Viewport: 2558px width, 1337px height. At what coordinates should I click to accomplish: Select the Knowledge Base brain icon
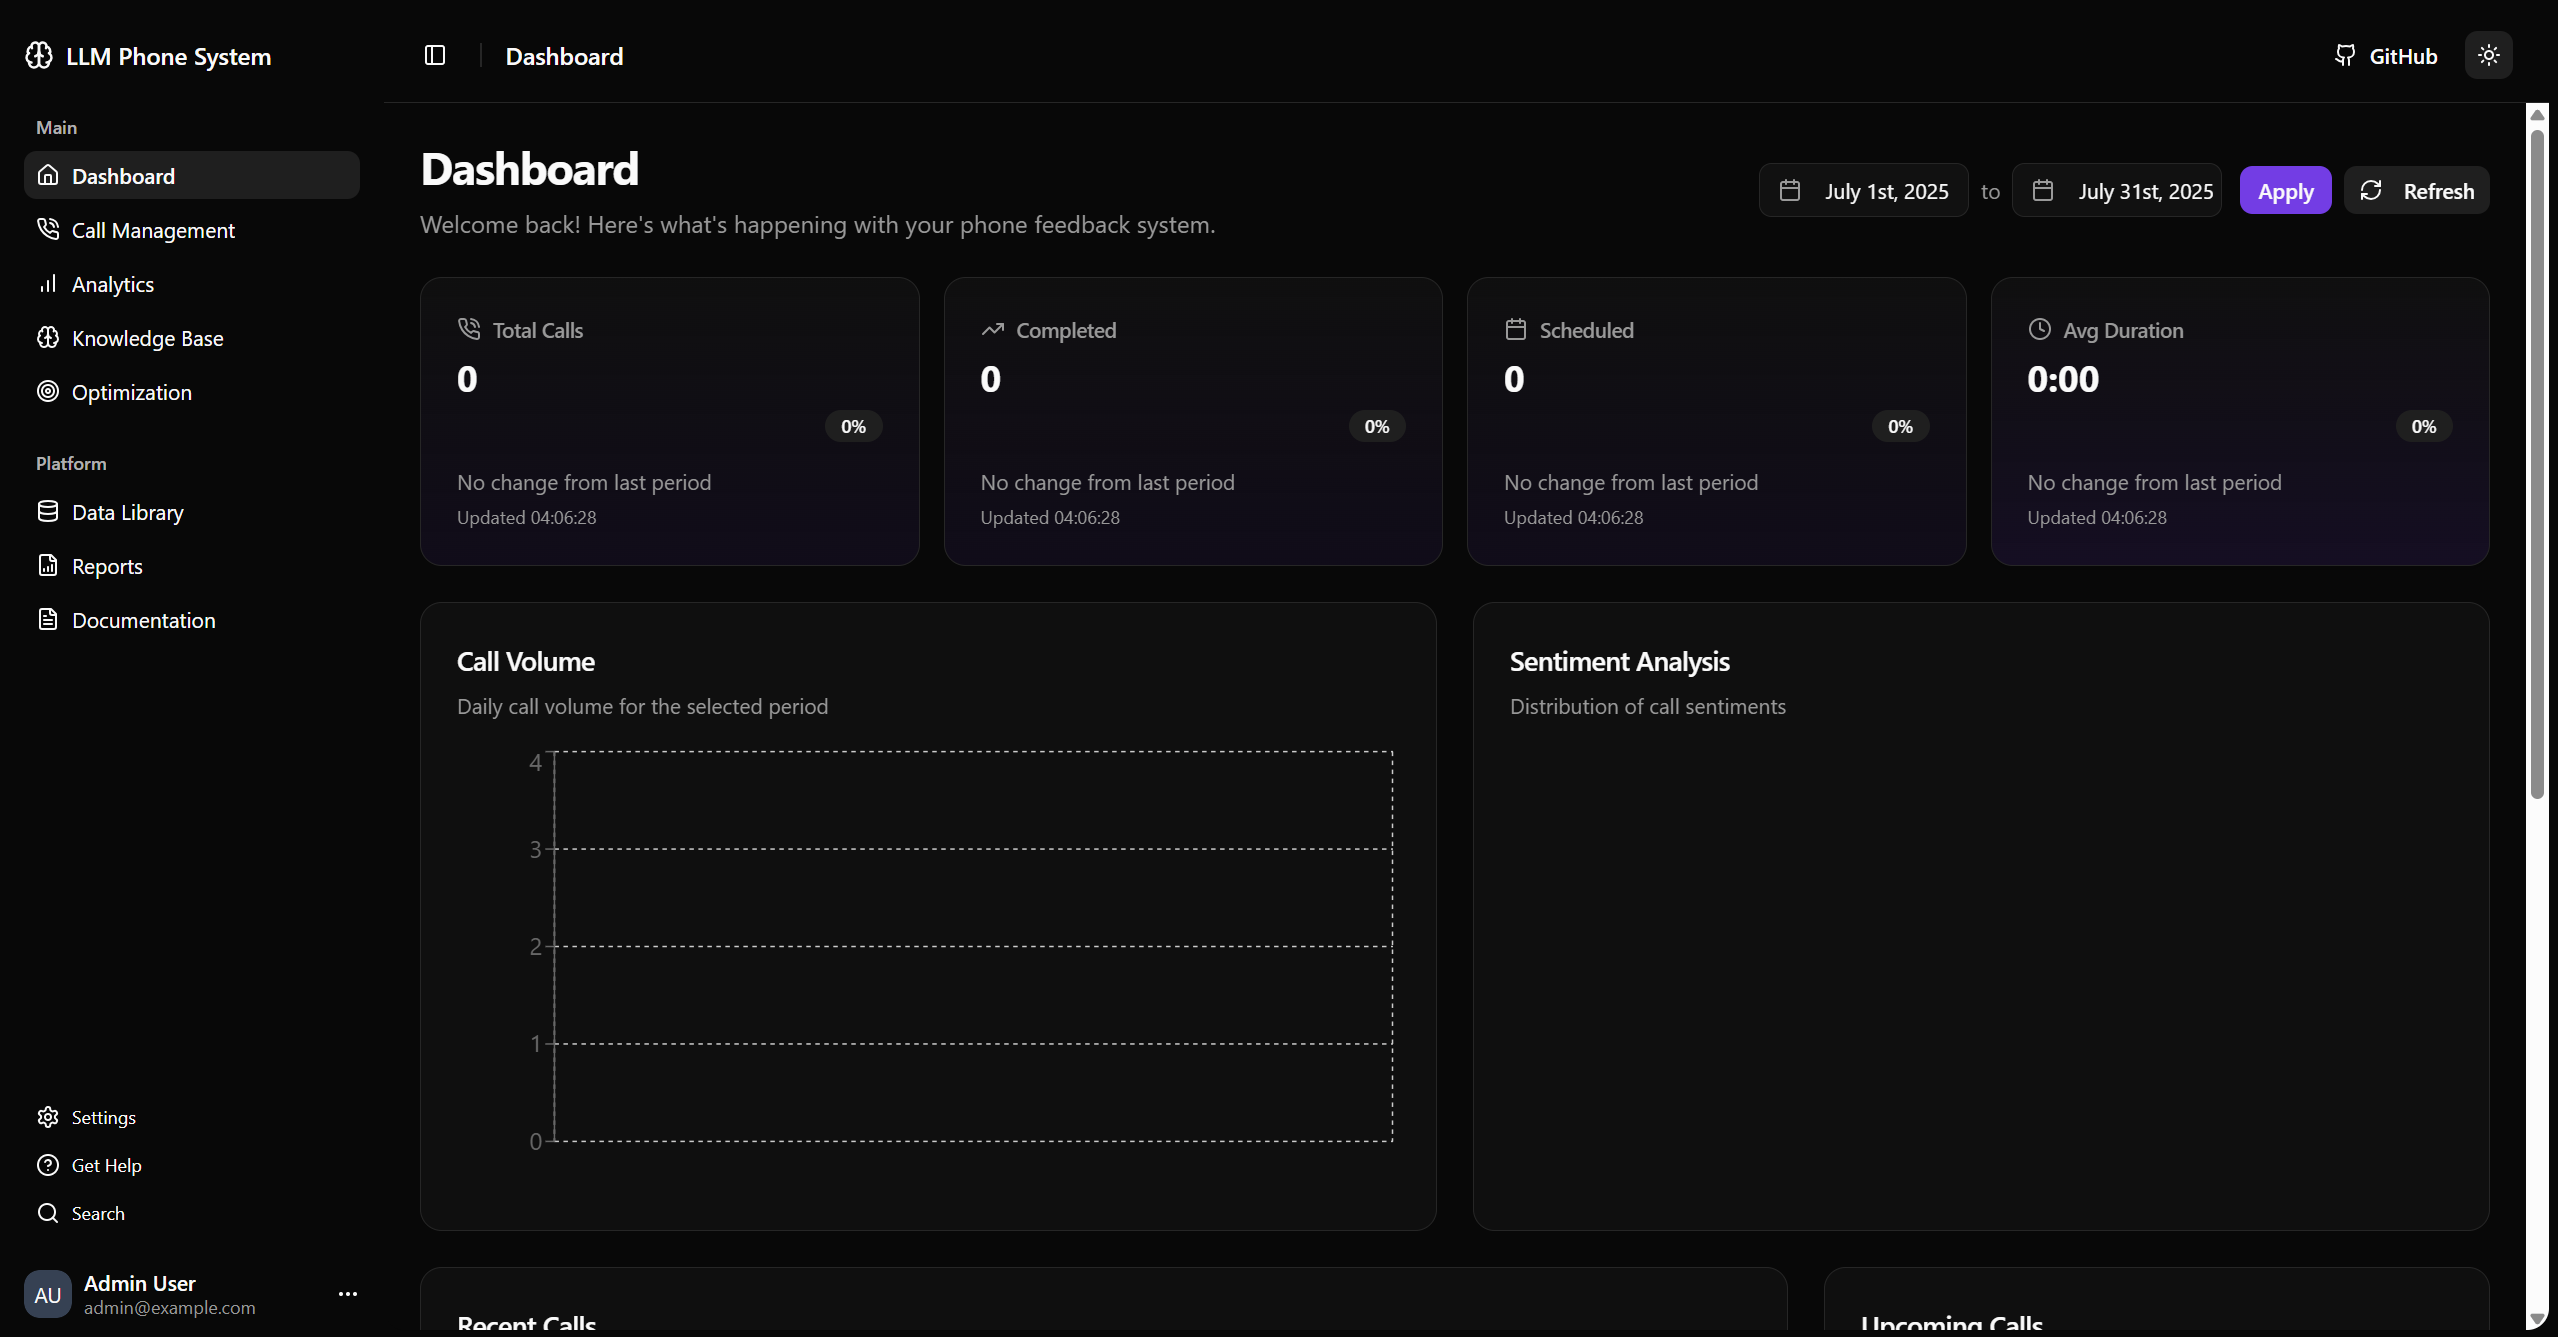tap(48, 338)
